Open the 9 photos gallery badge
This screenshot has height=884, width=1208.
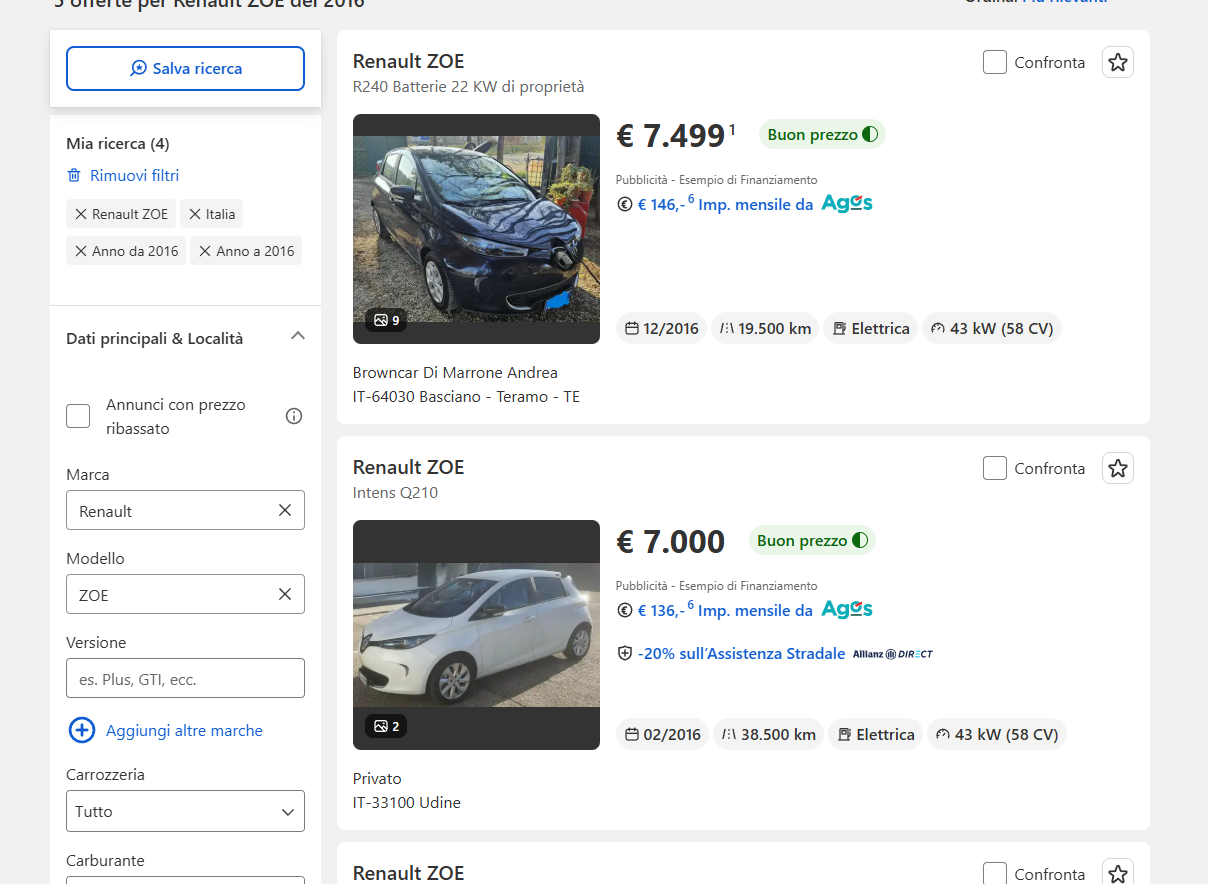[x=386, y=320]
